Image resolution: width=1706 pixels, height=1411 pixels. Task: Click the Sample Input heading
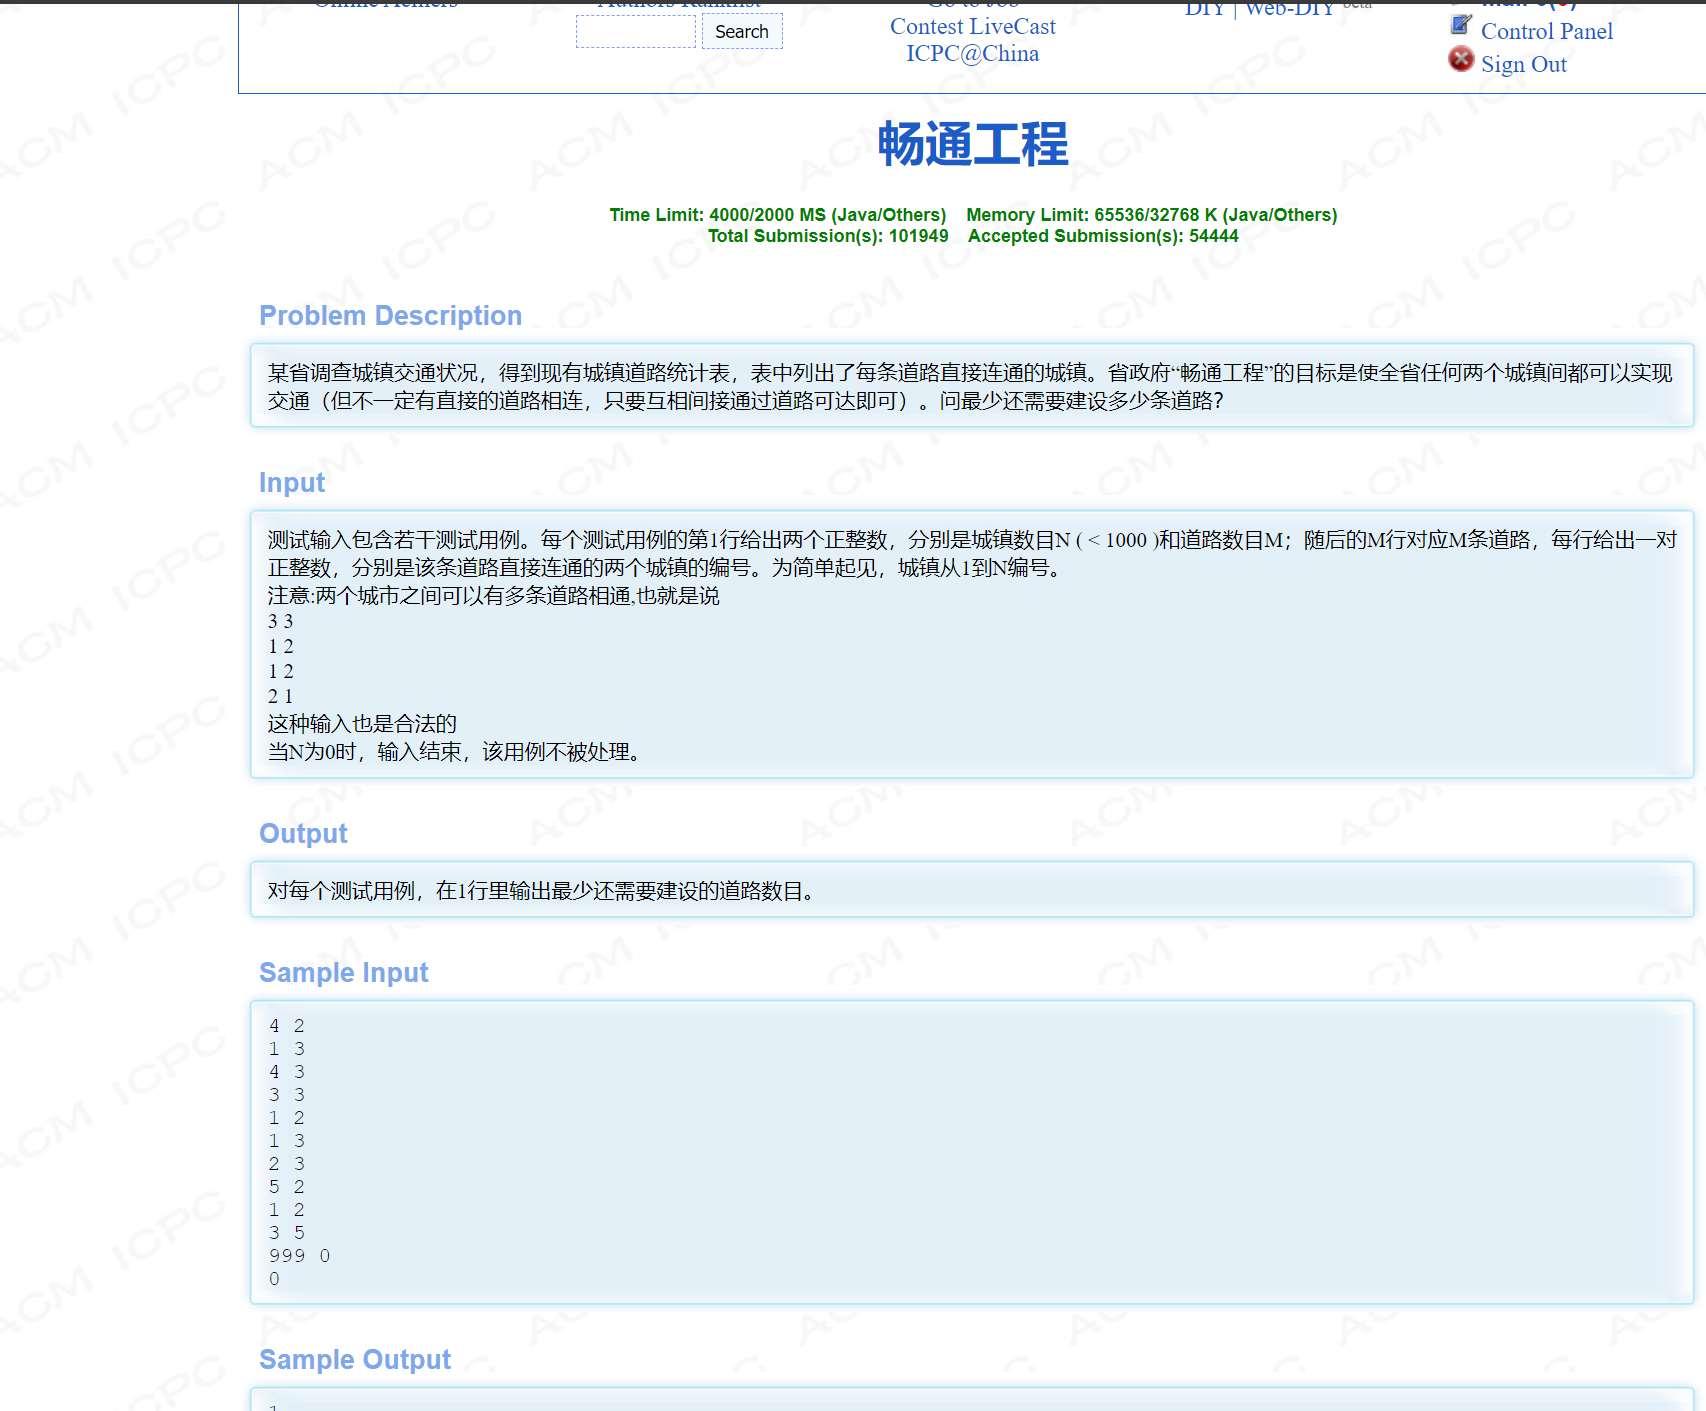point(343,973)
